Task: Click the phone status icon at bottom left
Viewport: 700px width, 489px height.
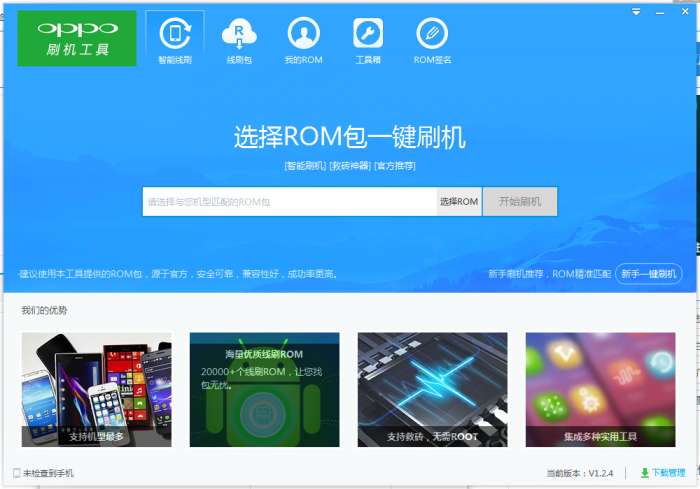Action: click(x=17, y=473)
